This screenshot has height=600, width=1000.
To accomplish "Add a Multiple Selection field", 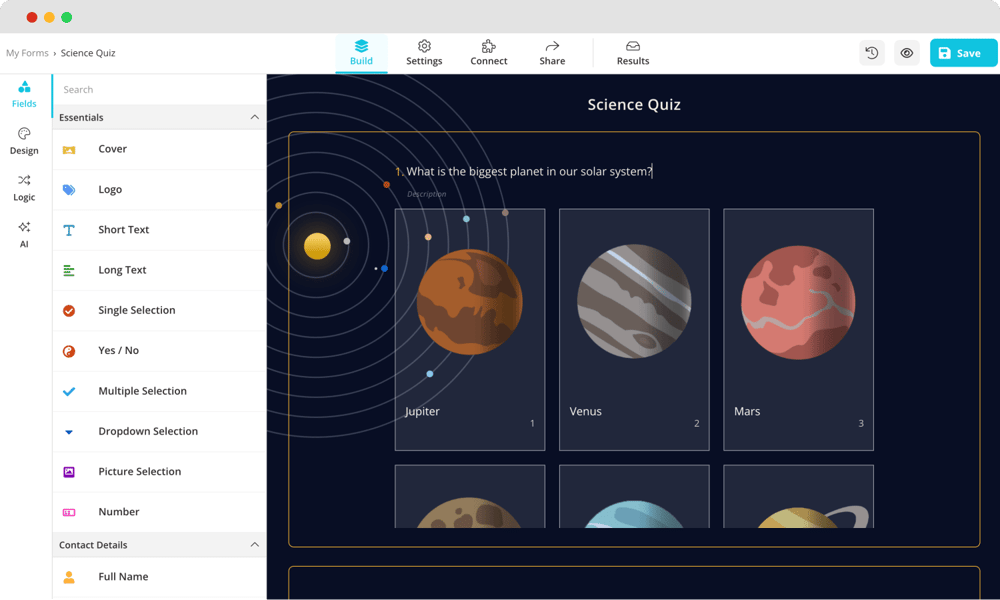I will tap(142, 391).
